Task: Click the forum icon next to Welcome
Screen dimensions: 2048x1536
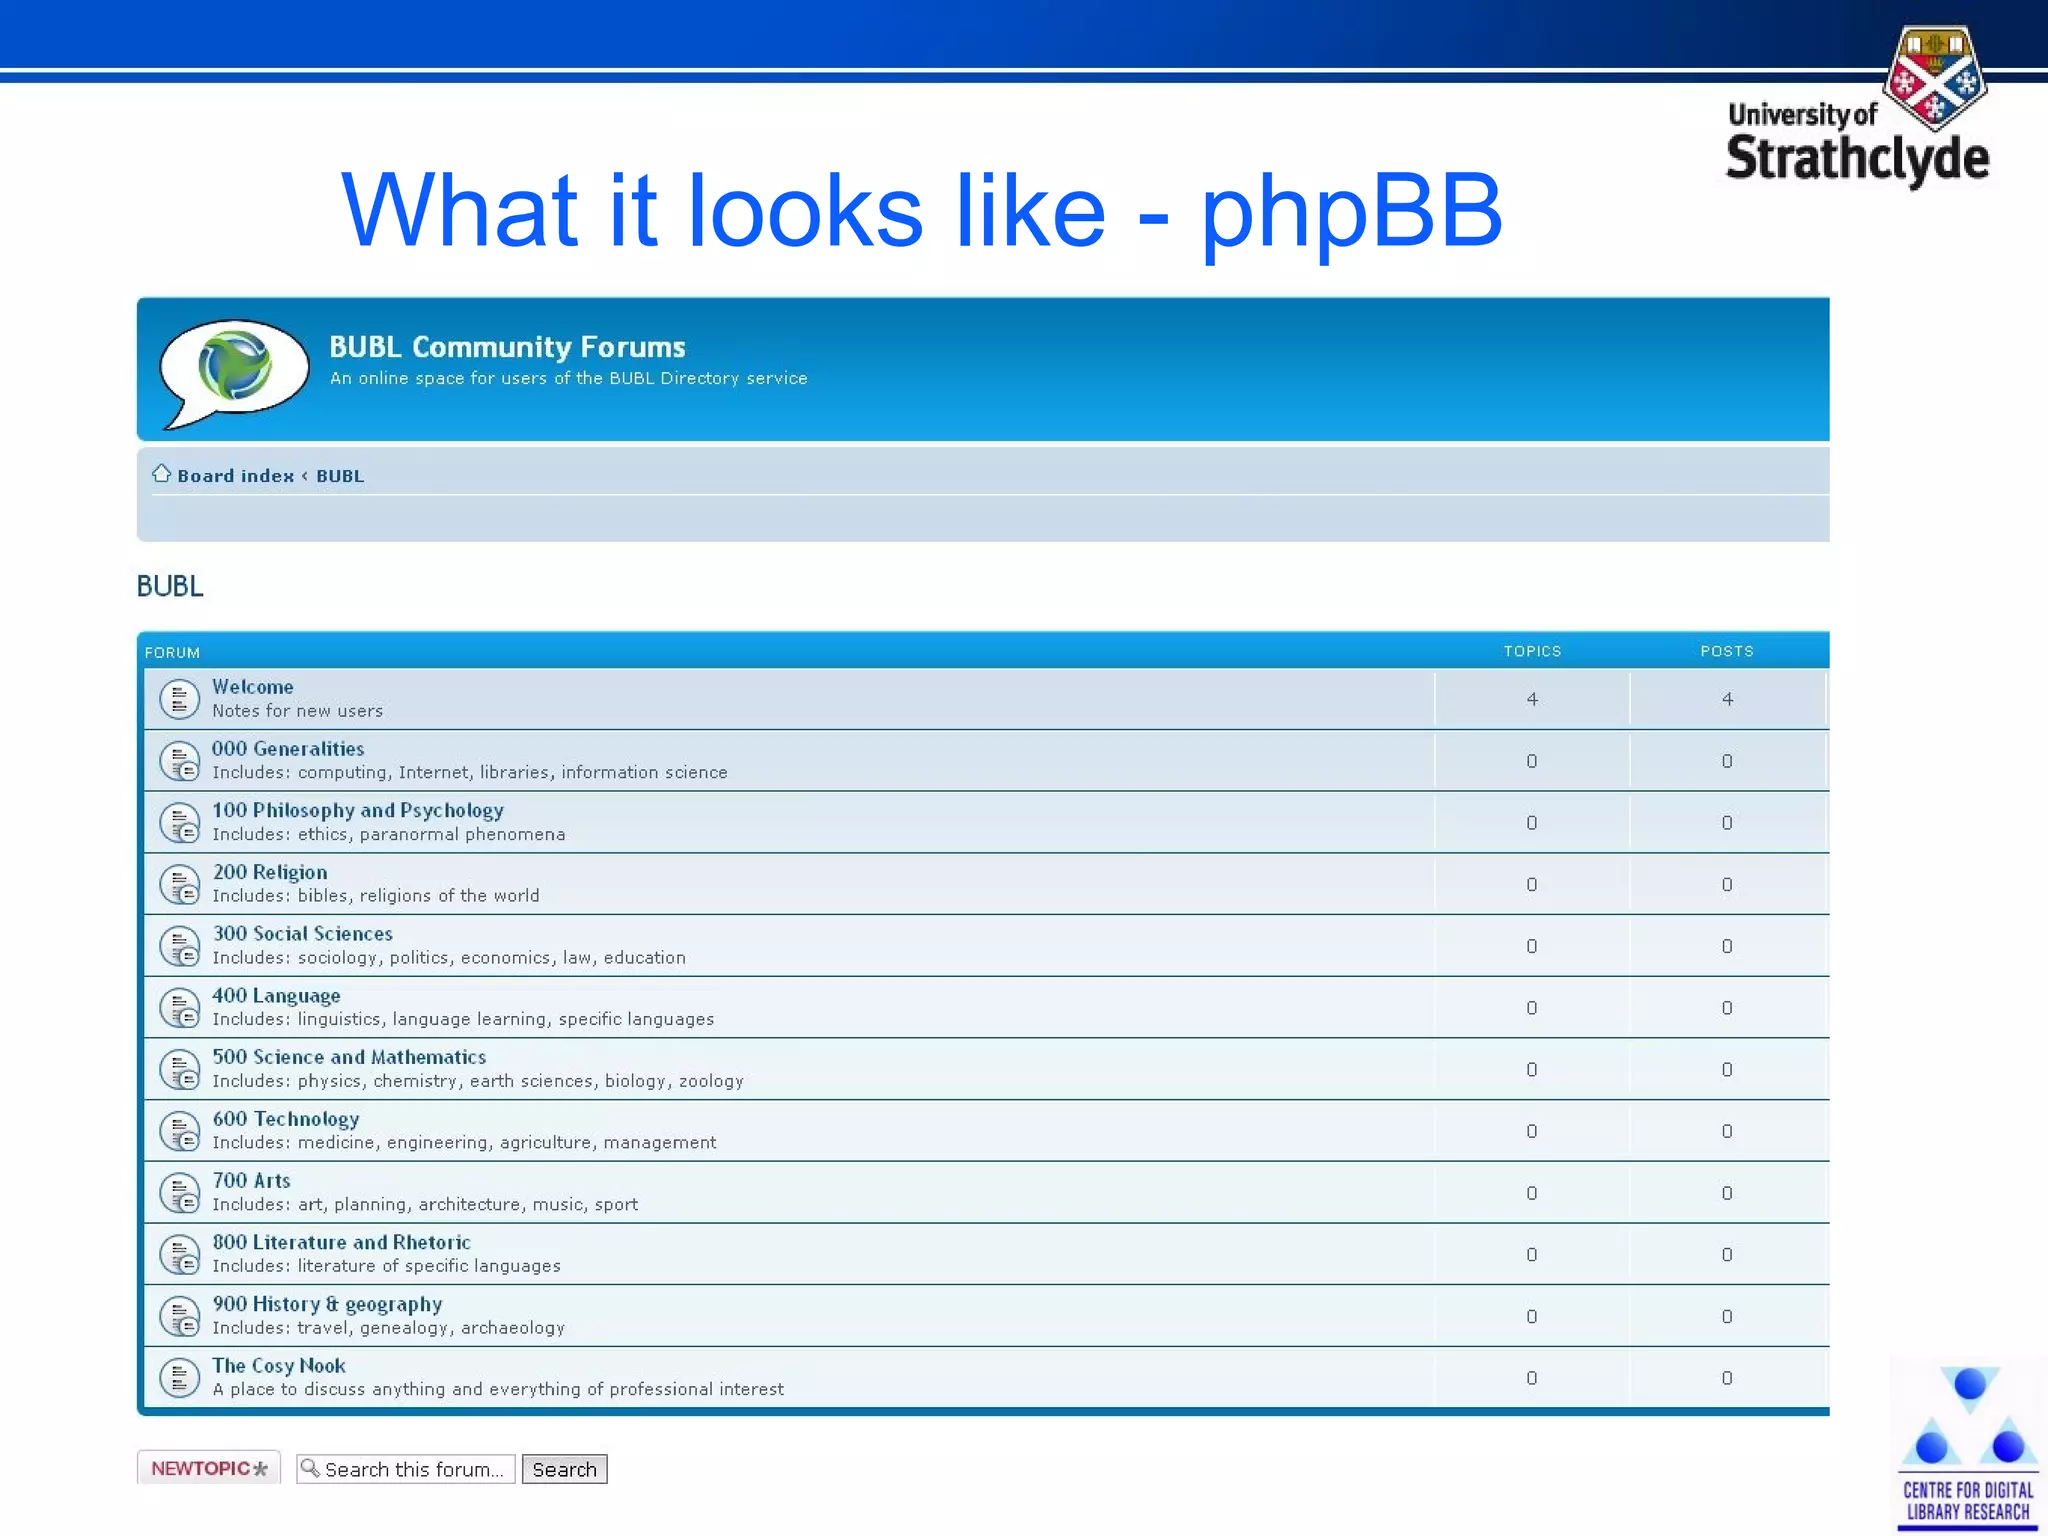Action: [x=179, y=699]
